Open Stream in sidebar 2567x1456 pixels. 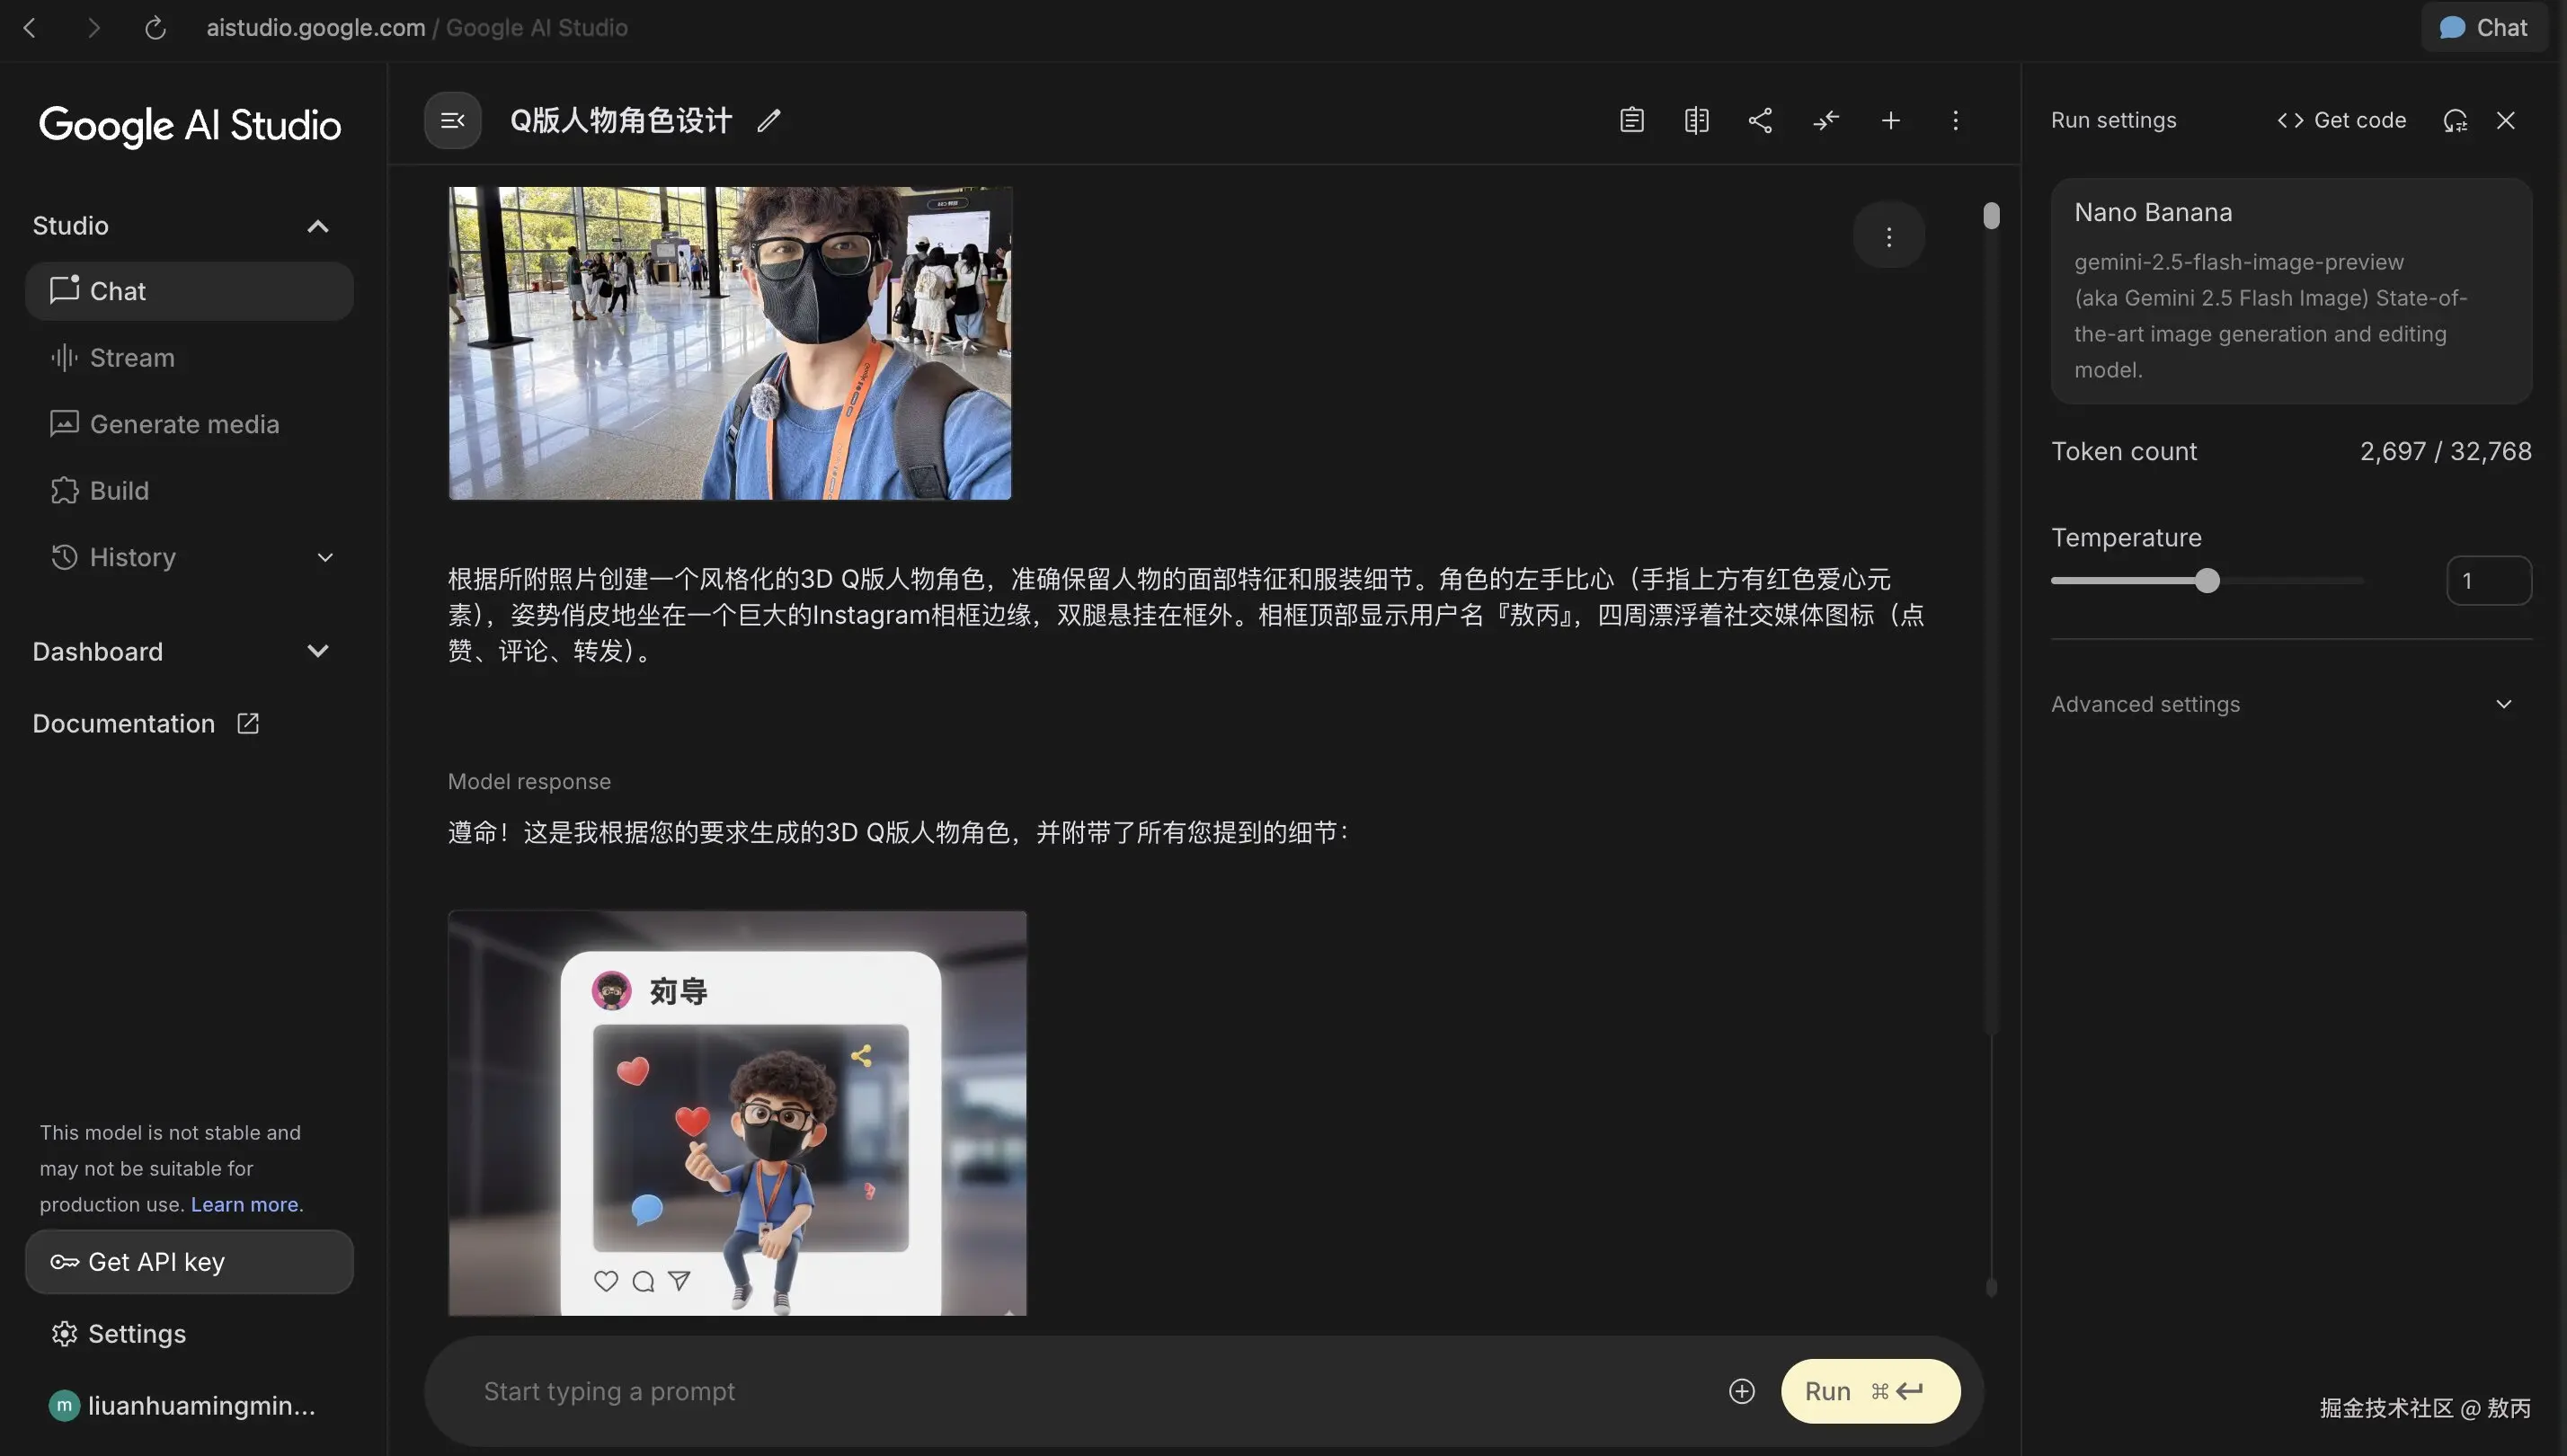132,358
